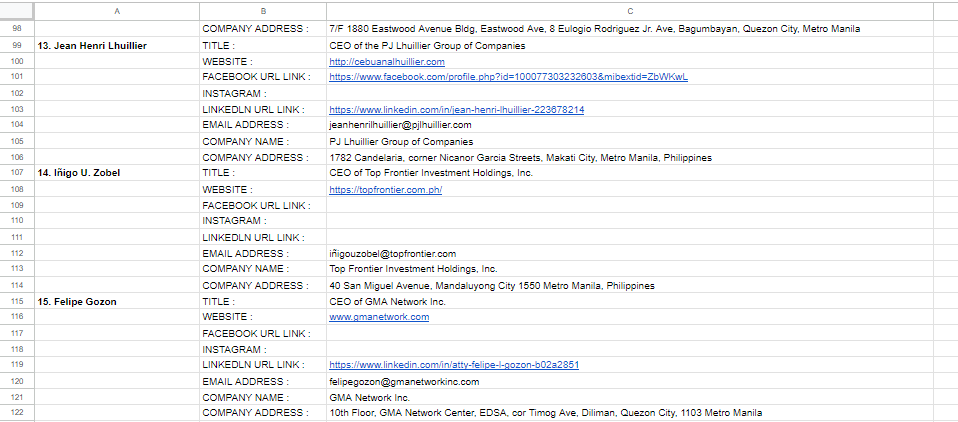958x422 pixels.
Task: Select empty Facebook value cell in row 117
Action: 630,334
